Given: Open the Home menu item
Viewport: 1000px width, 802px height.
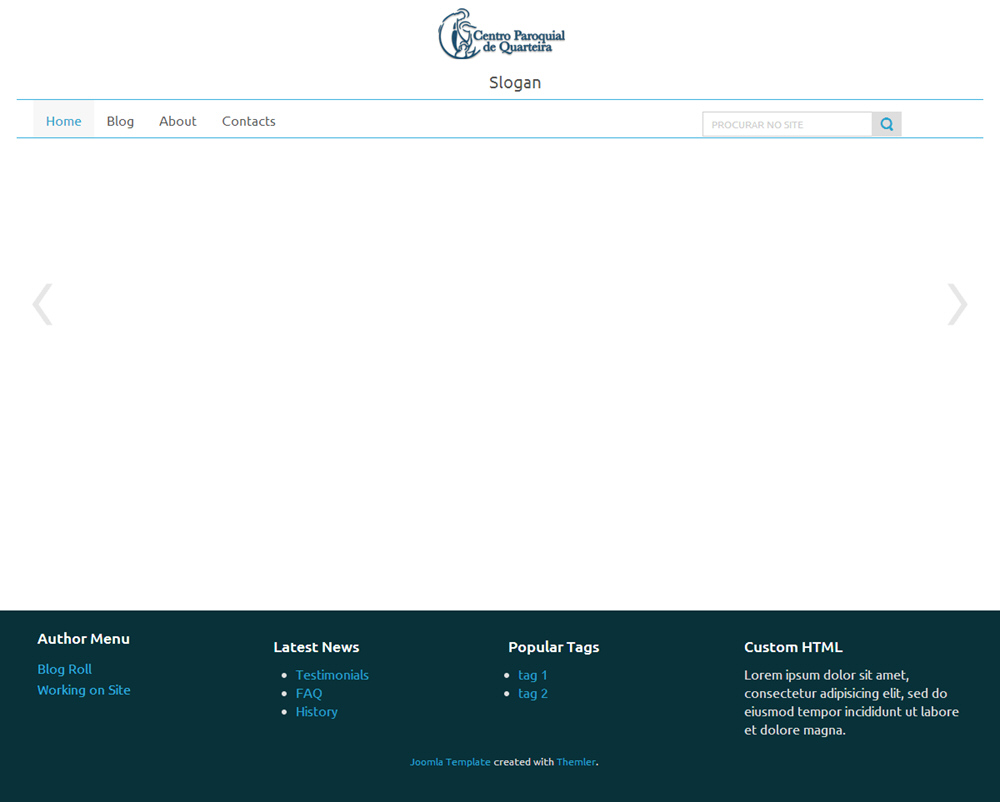Looking at the screenshot, I should (63, 121).
